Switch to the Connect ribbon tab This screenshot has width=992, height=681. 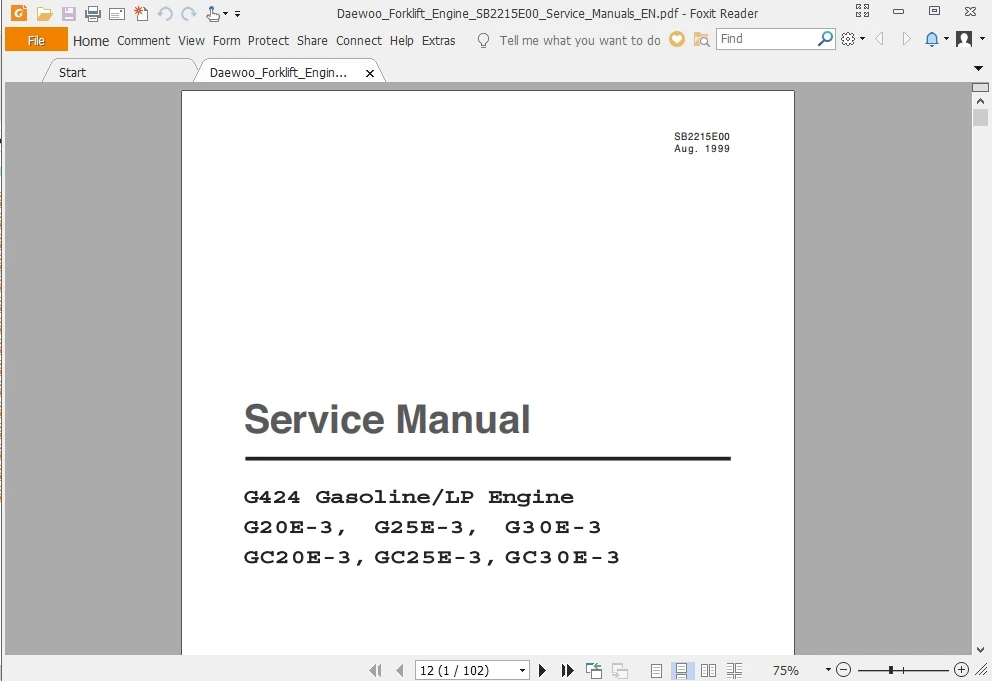(359, 41)
